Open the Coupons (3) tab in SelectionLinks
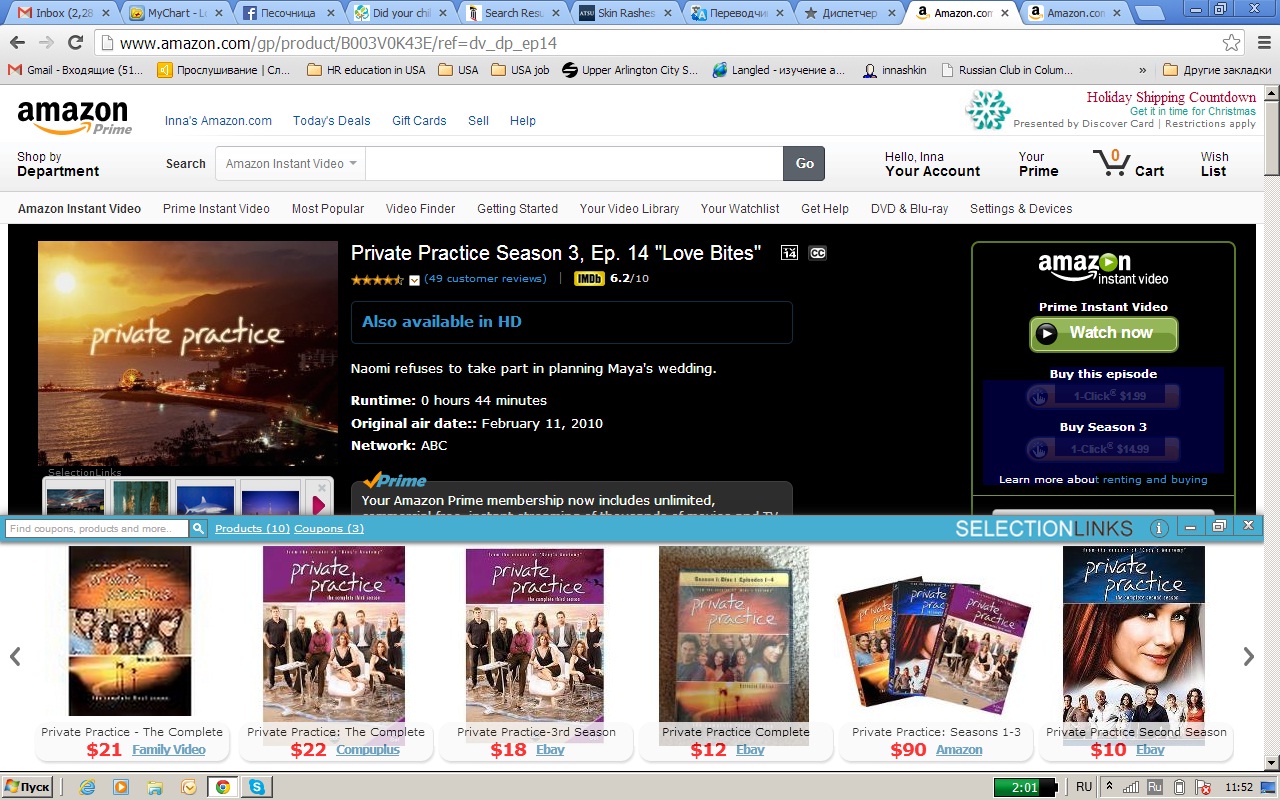The image size is (1280, 800). [x=328, y=528]
